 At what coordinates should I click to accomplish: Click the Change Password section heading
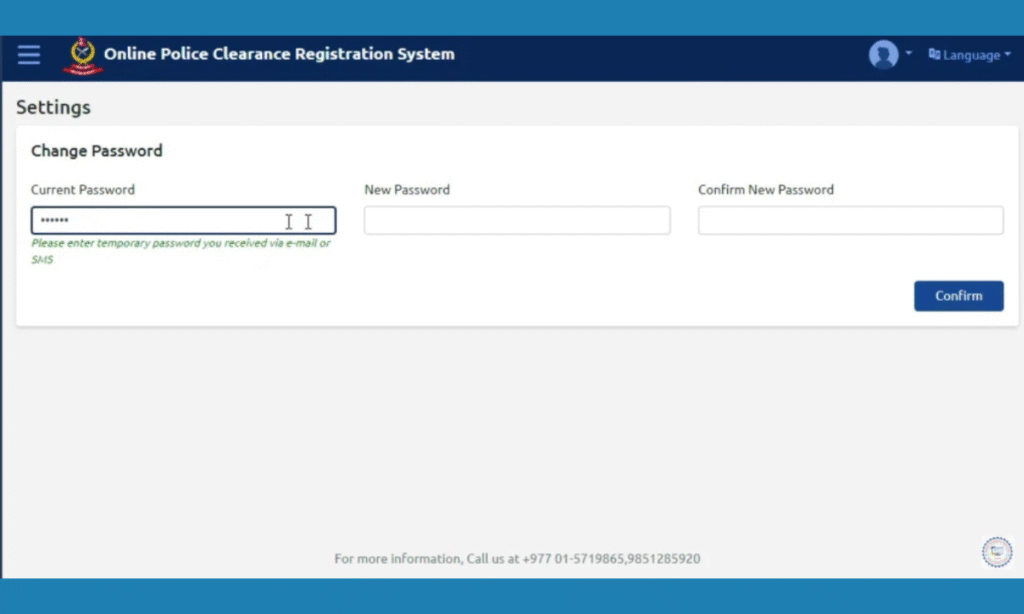(96, 151)
